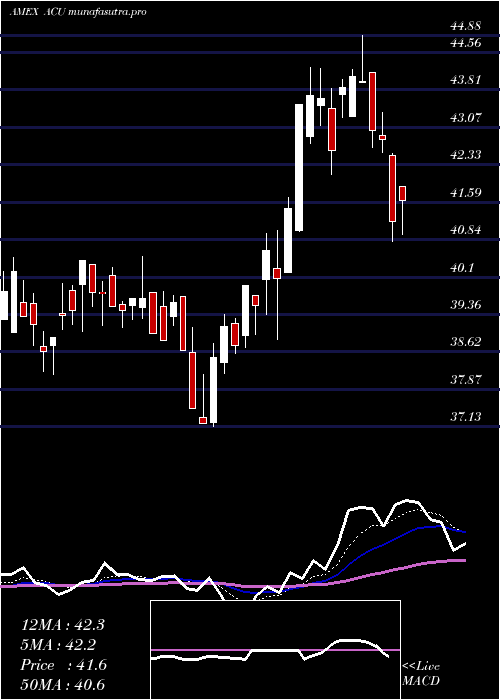Click the AMEX ACU munafasutra.pro chart title
The width and height of the screenshot is (500, 700).
78,12
